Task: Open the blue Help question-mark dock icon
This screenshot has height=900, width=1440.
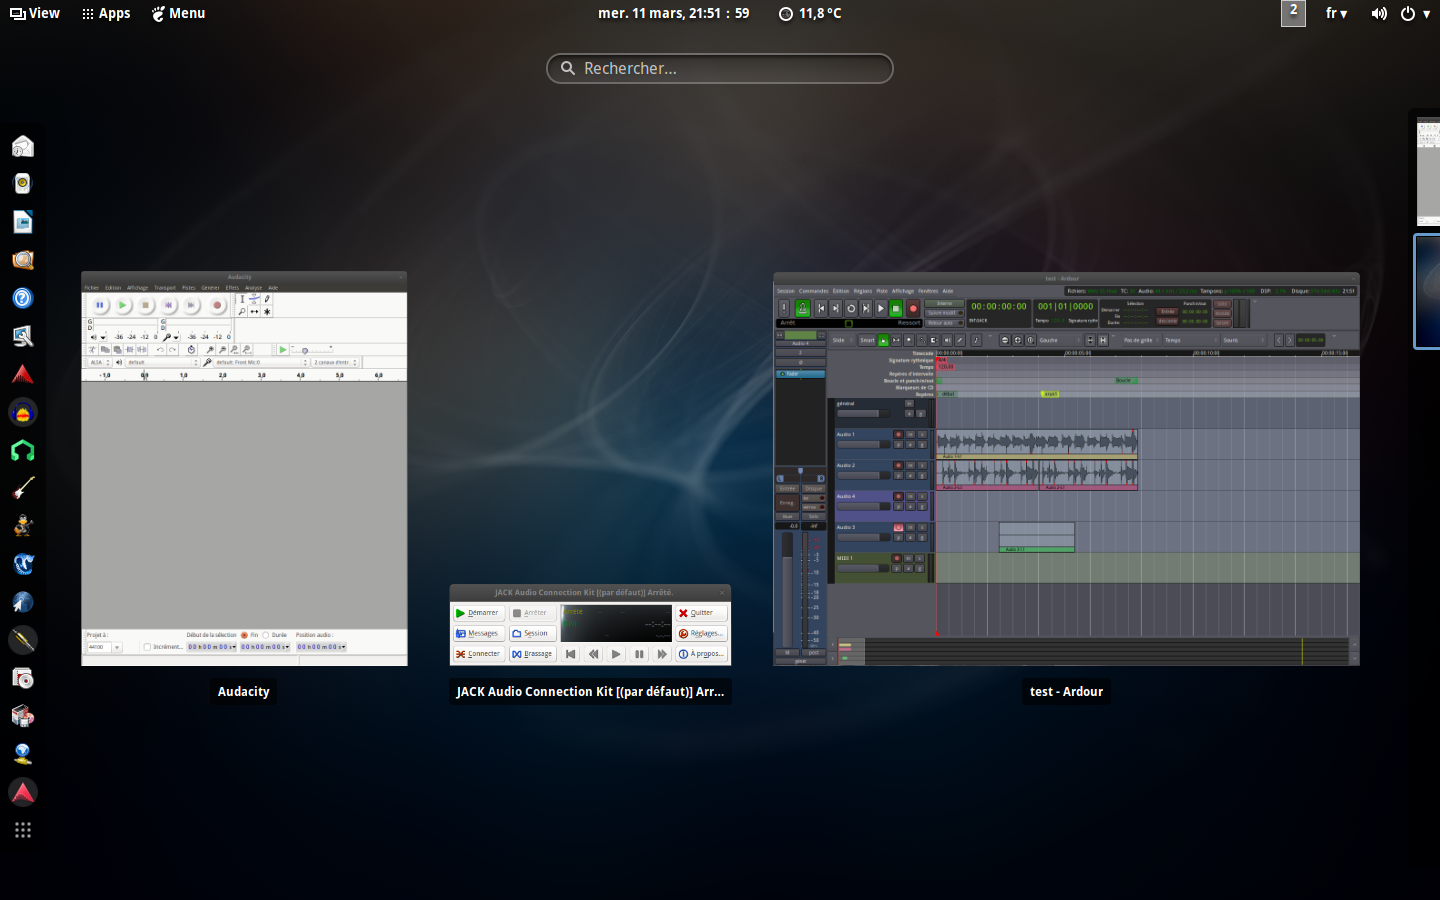Action: tap(22, 298)
